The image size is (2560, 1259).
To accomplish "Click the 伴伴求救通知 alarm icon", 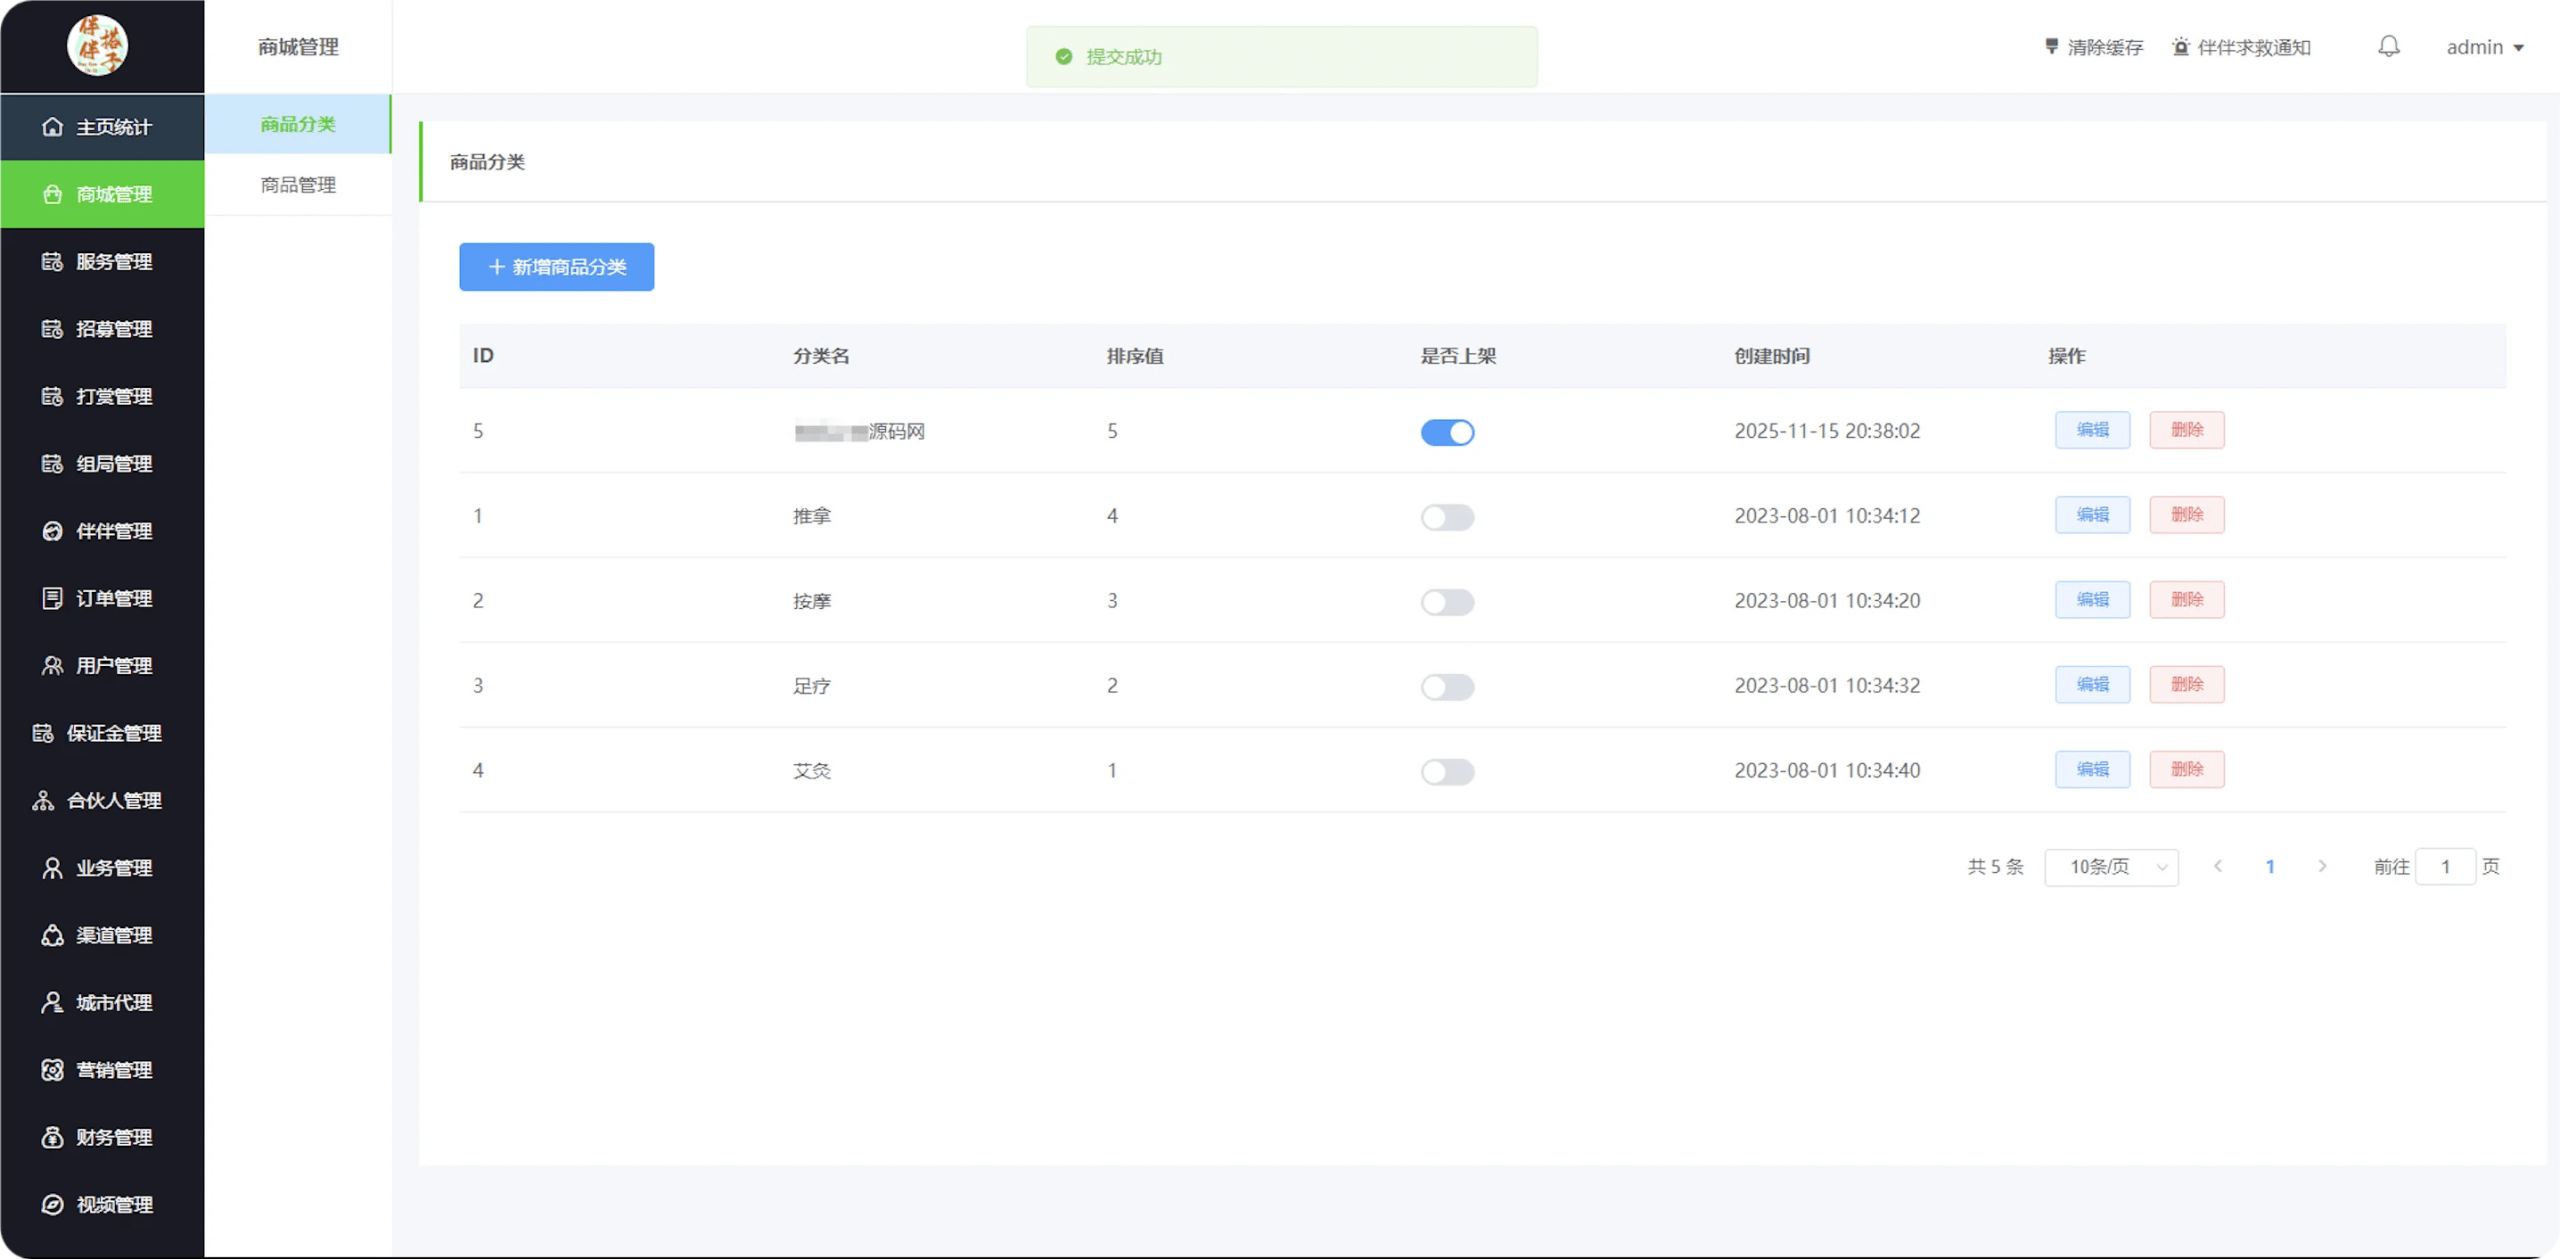I will (2181, 47).
